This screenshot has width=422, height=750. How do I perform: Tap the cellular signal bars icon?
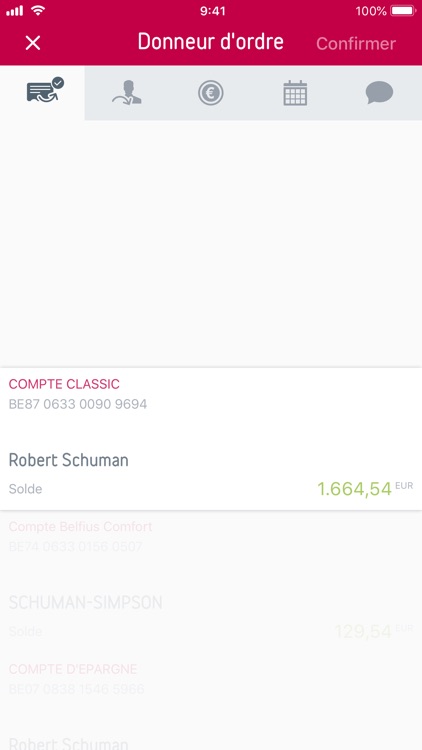pos(14,11)
